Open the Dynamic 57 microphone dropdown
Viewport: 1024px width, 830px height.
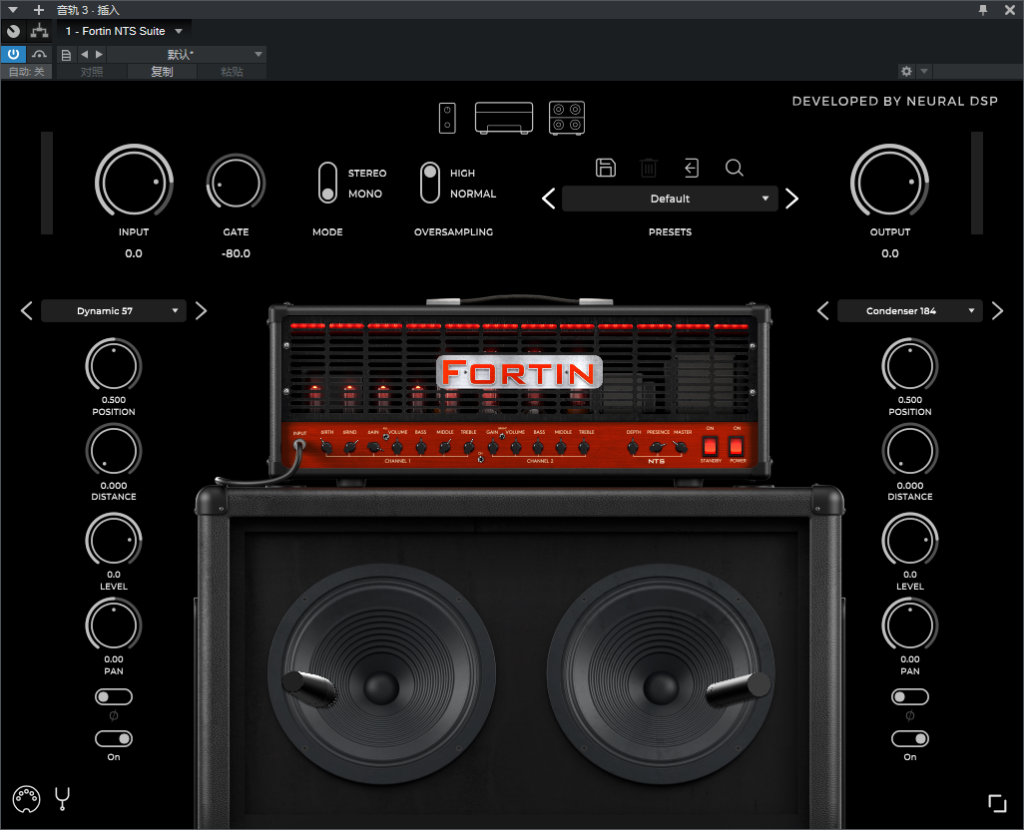tap(114, 311)
